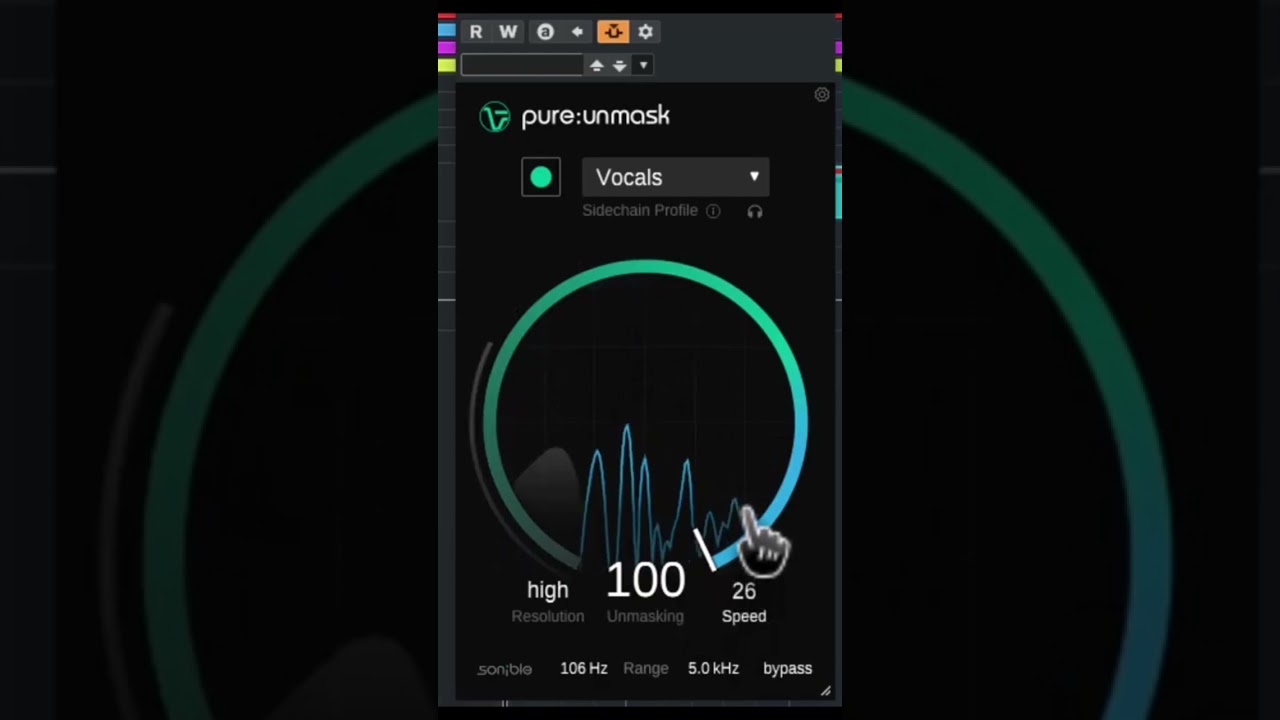Toggle Write automation W button

tap(508, 32)
